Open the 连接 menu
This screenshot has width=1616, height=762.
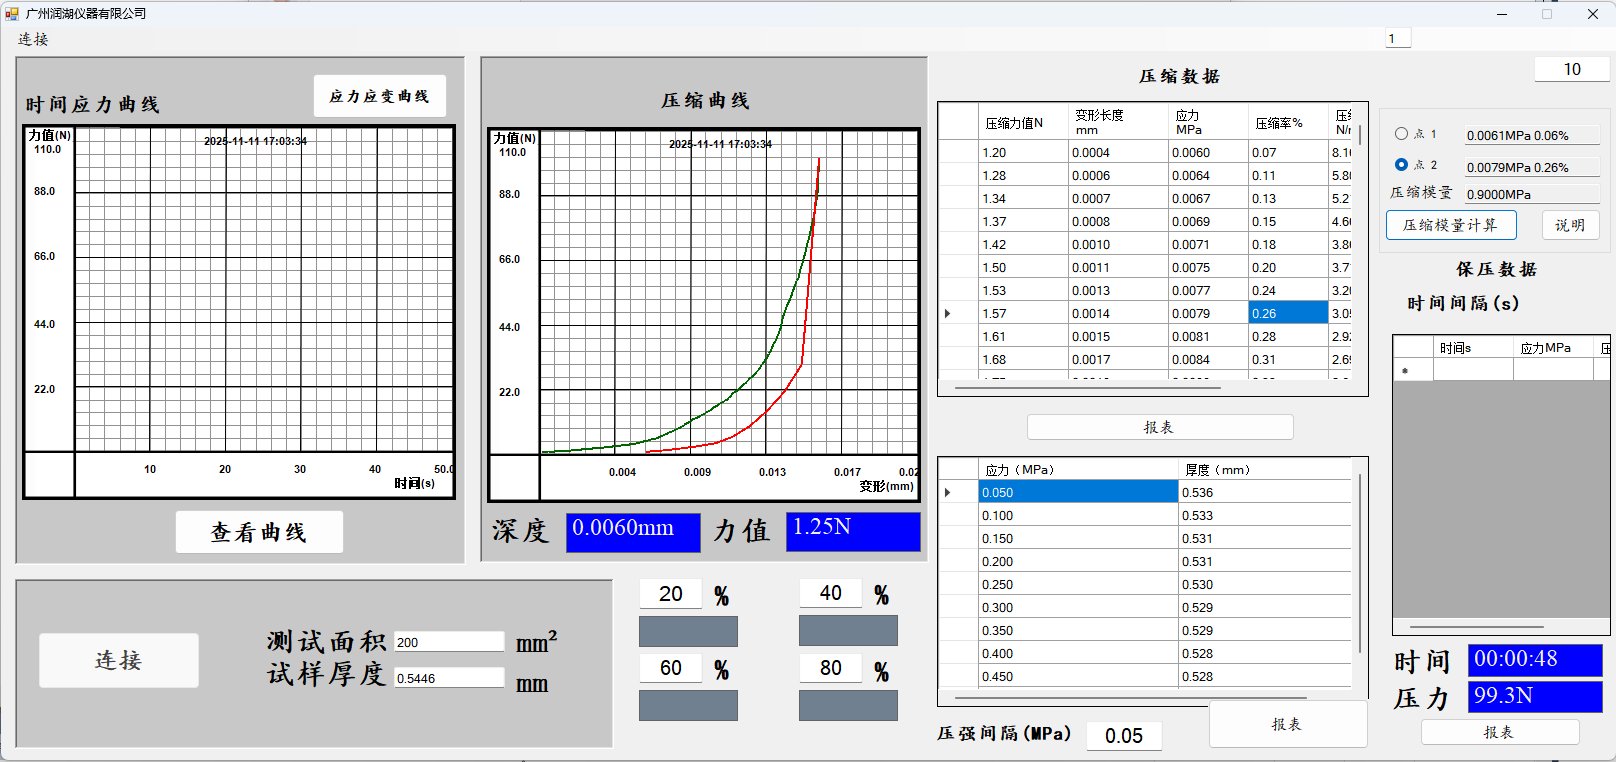33,39
